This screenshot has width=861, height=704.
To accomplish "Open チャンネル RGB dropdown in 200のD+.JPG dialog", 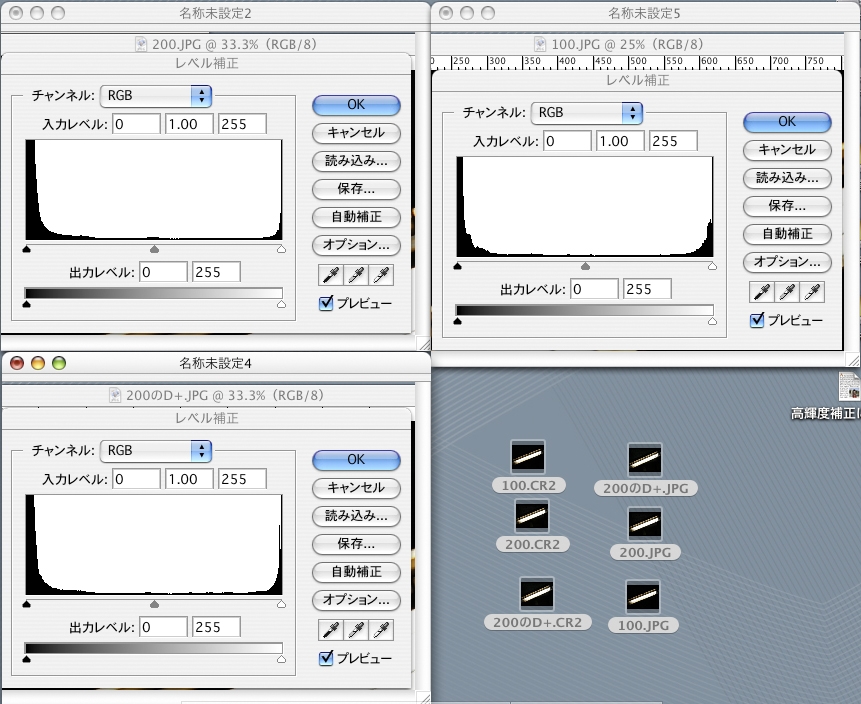I will tap(156, 451).
